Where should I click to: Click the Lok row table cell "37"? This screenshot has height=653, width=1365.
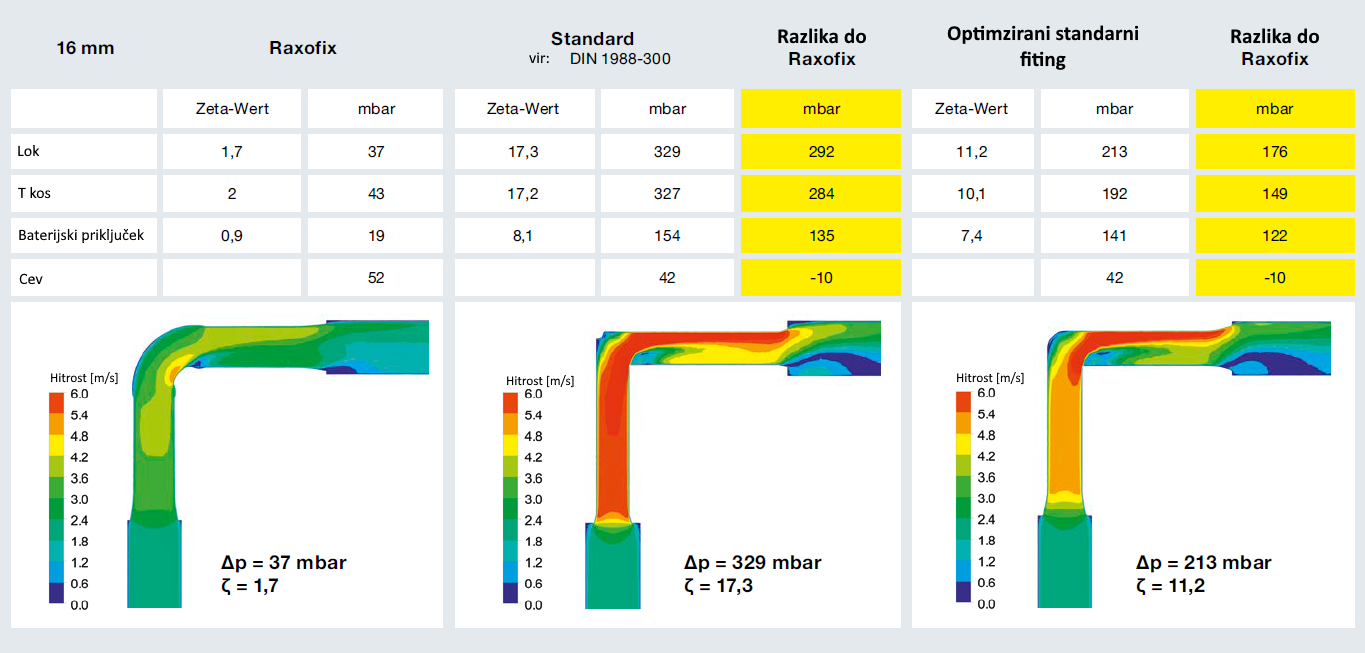[x=376, y=152]
